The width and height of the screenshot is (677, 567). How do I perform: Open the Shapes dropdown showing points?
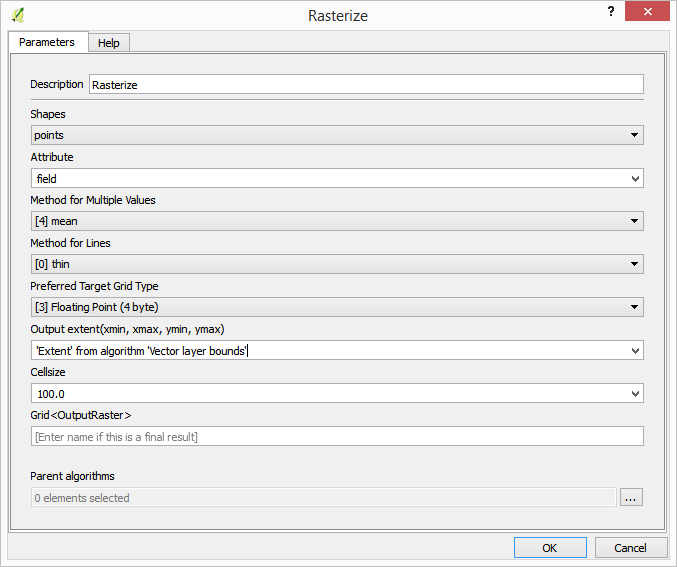coord(336,135)
